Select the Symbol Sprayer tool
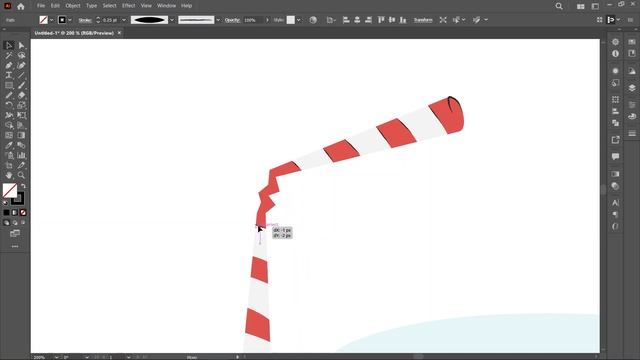The height and width of the screenshot is (360, 640). [x=9, y=155]
